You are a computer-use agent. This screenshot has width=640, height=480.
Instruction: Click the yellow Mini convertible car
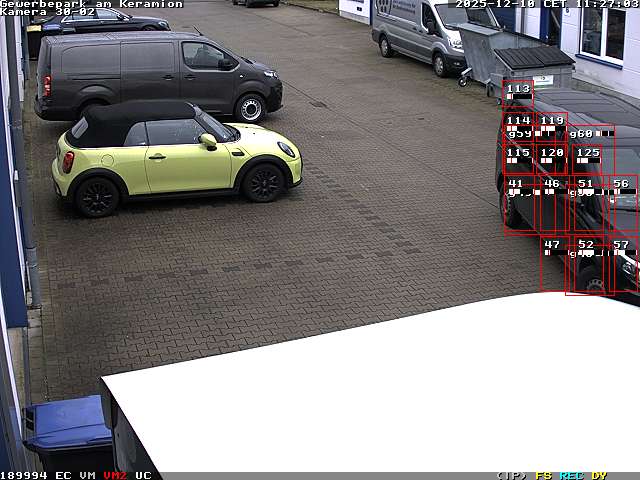(175, 155)
